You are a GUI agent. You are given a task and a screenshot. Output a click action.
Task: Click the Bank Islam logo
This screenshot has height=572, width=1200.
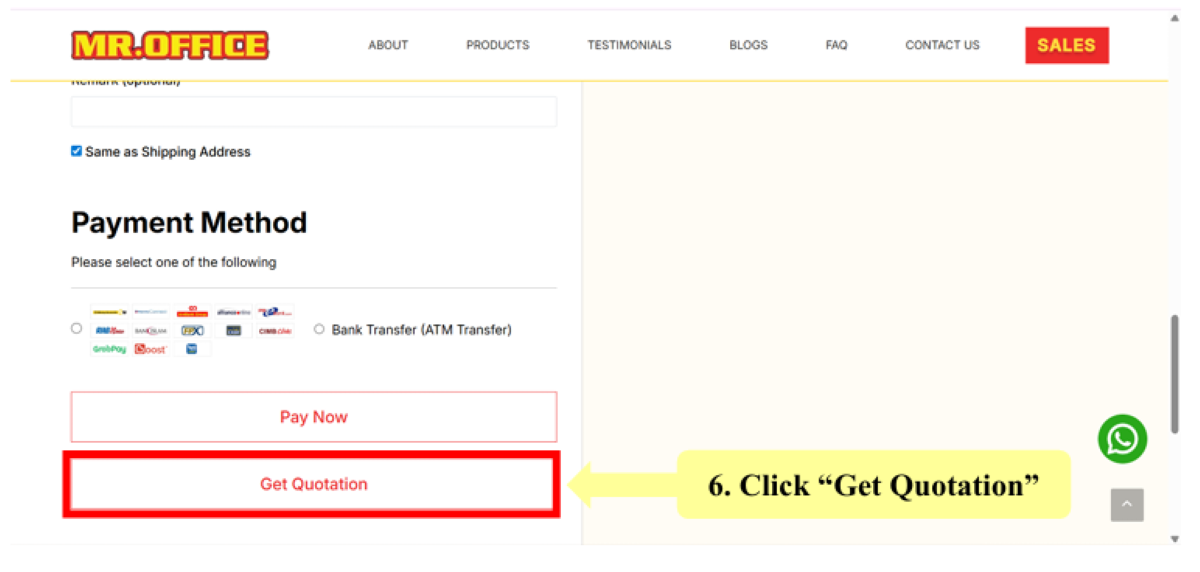(x=151, y=330)
